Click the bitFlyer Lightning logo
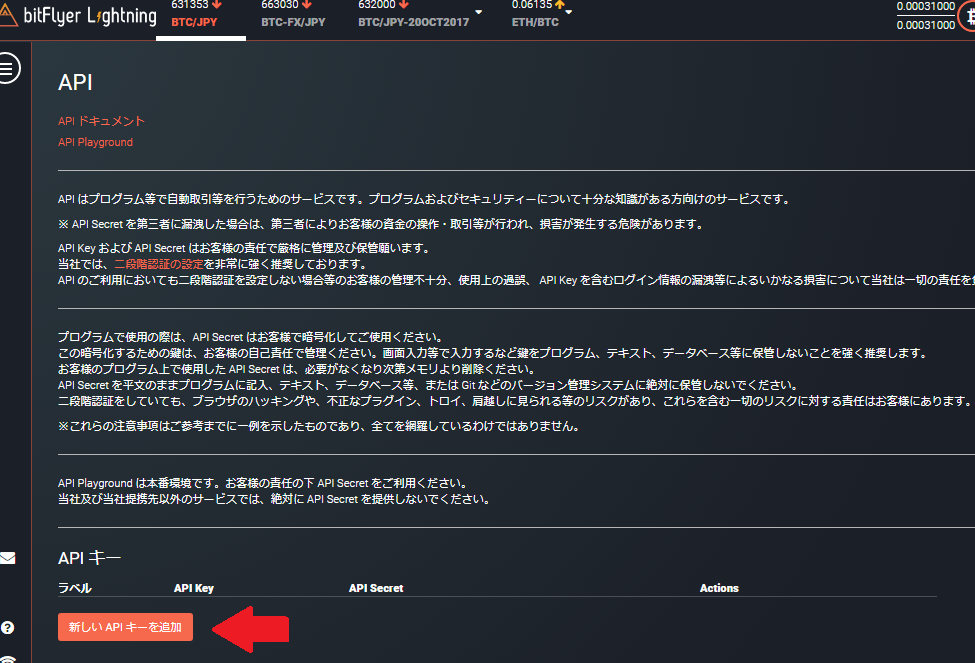975x663 pixels. pos(78,16)
